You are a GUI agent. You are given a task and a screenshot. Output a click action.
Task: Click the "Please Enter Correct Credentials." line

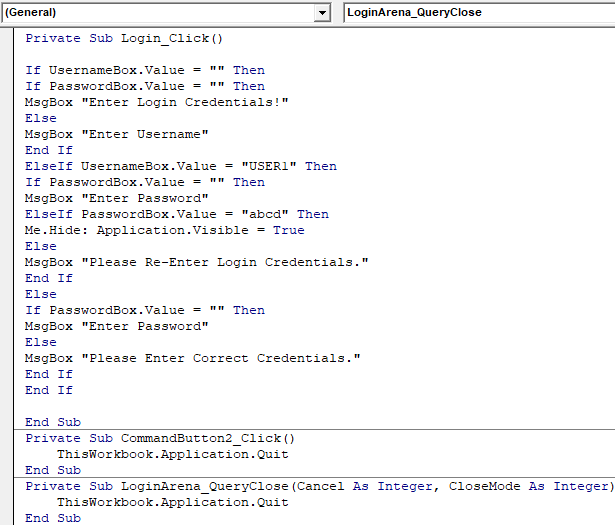(x=193, y=358)
